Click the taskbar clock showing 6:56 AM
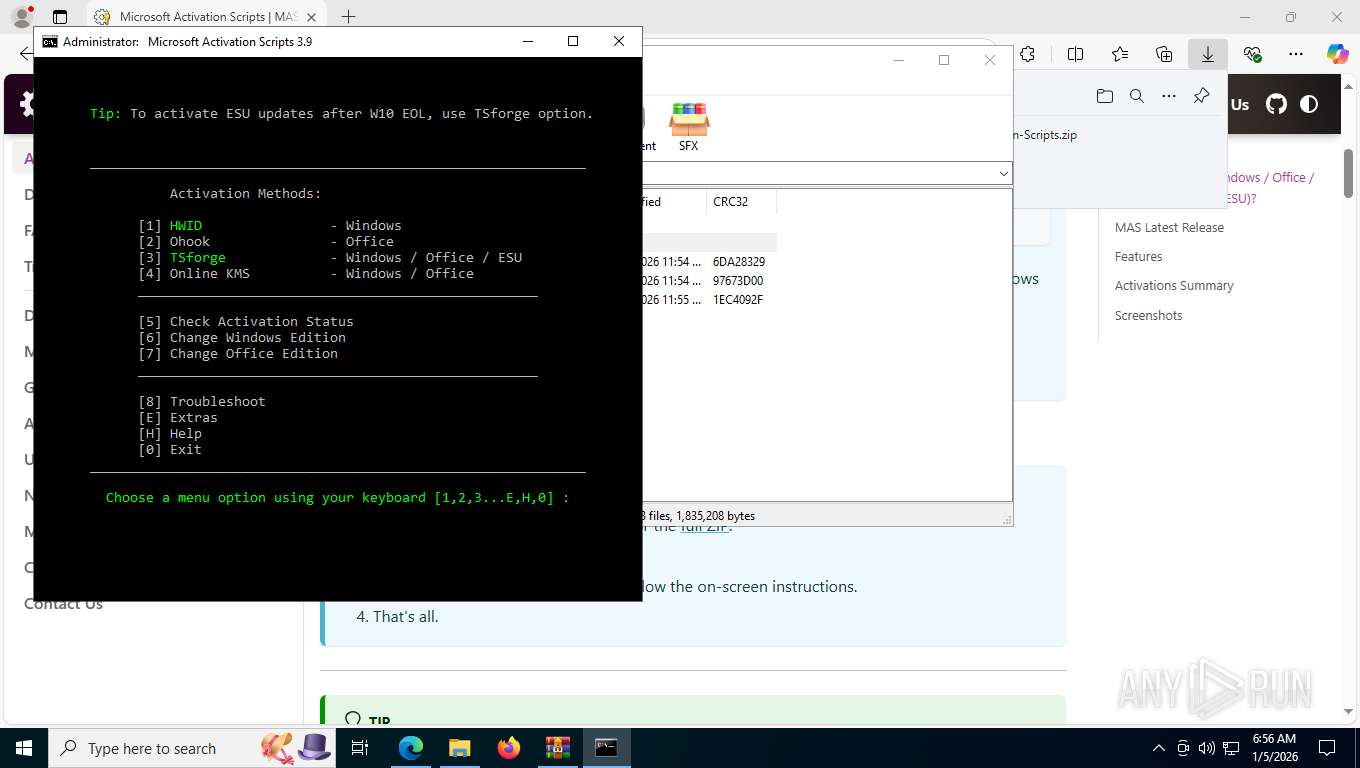The width and height of the screenshot is (1360, 768). (x=1273, y=748)
